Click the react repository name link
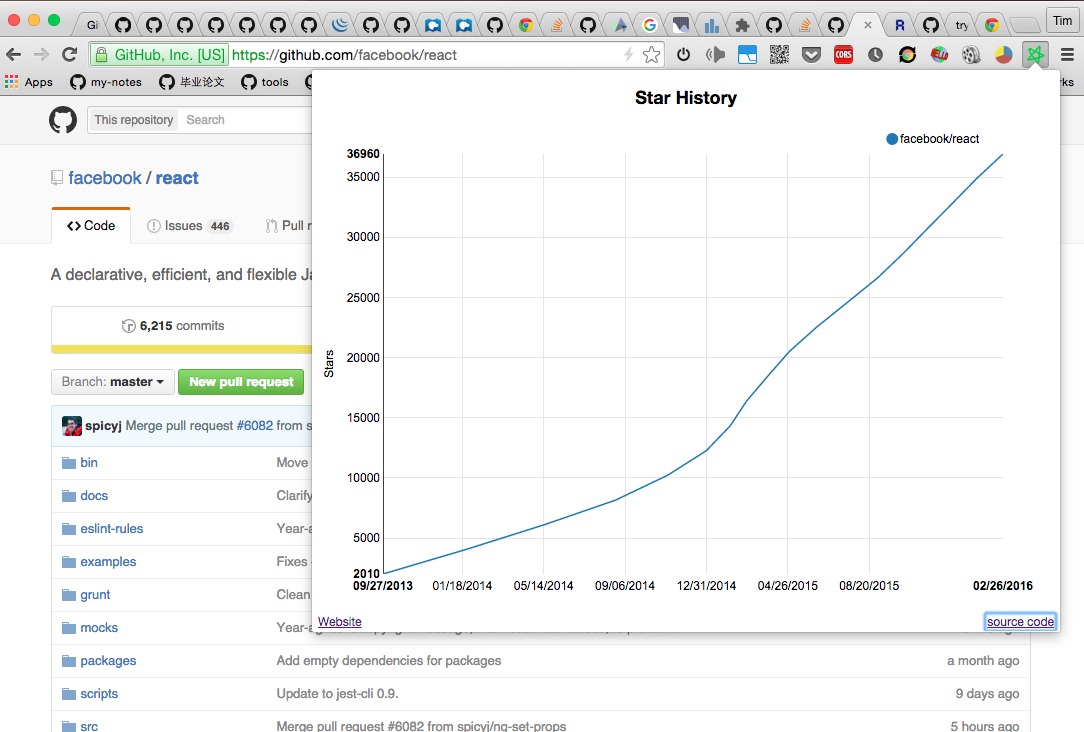Screen dimensions: 1084x732 pos(177,178)
